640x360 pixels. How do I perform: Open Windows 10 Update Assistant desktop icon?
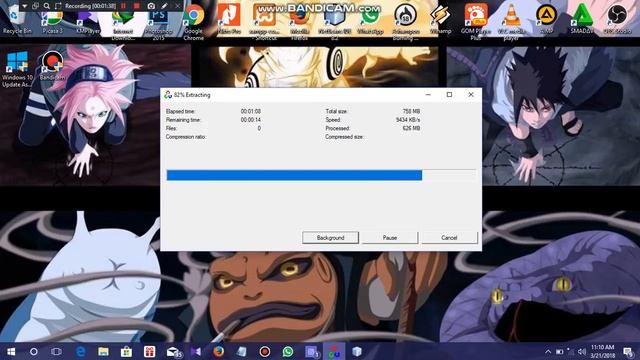coord(17,69)
